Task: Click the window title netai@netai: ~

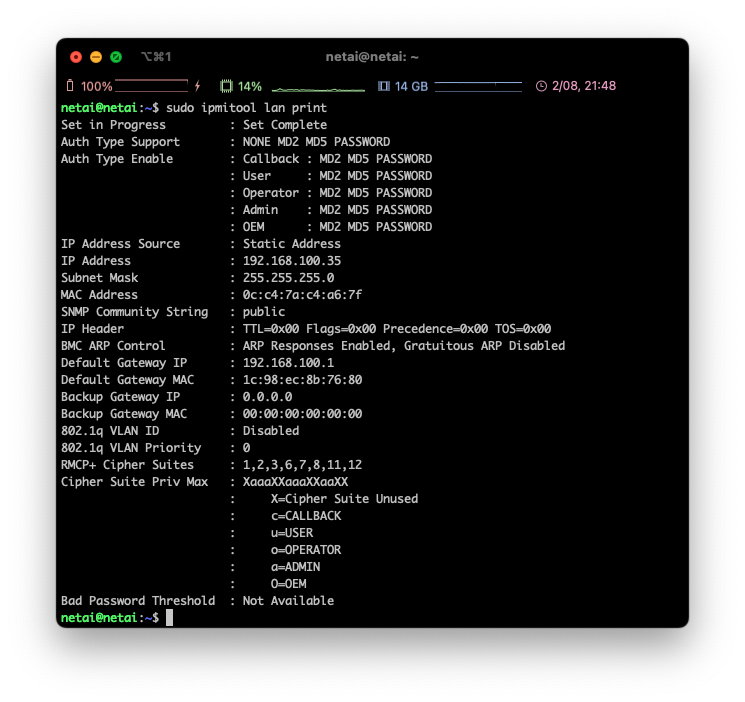Action: [x=372, y=57]
